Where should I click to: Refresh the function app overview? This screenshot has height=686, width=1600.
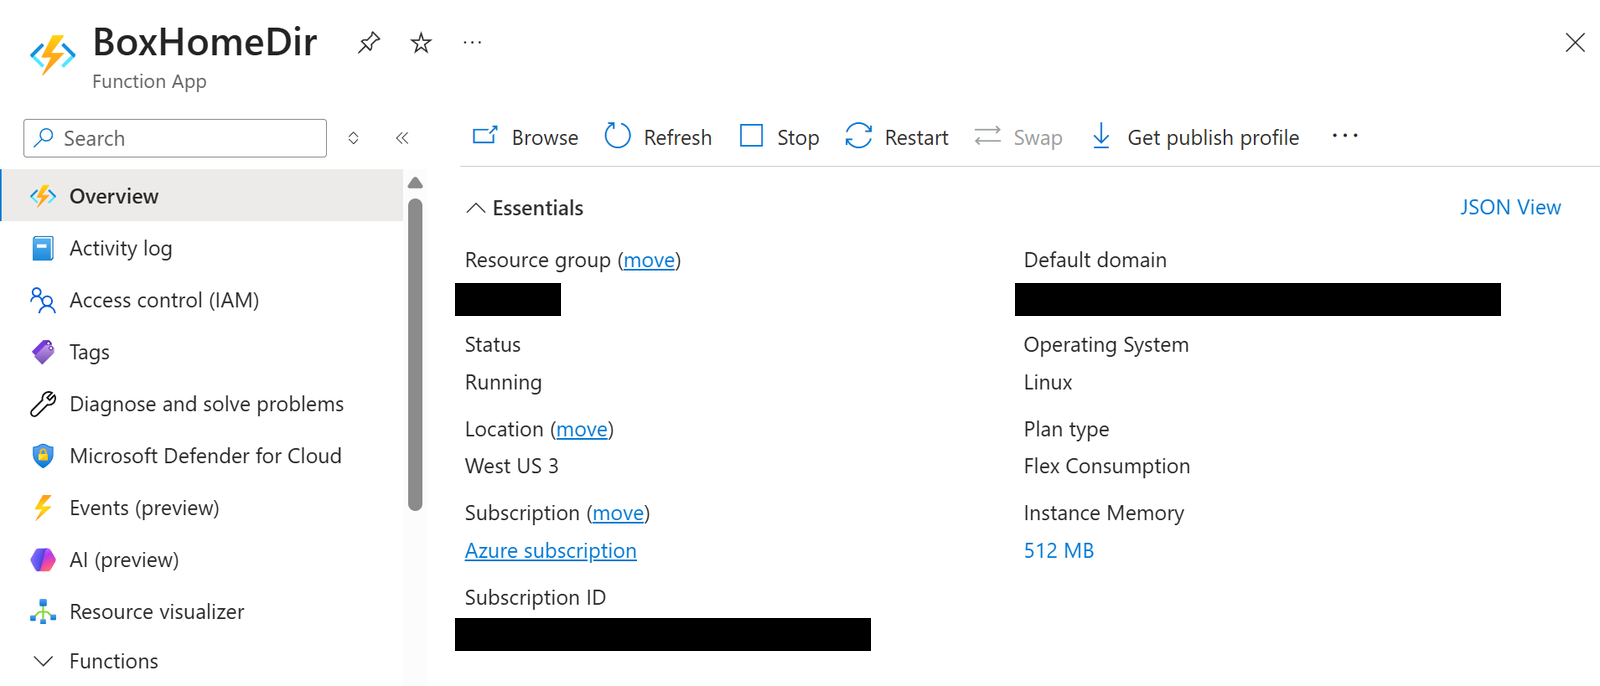pos(658,137)
